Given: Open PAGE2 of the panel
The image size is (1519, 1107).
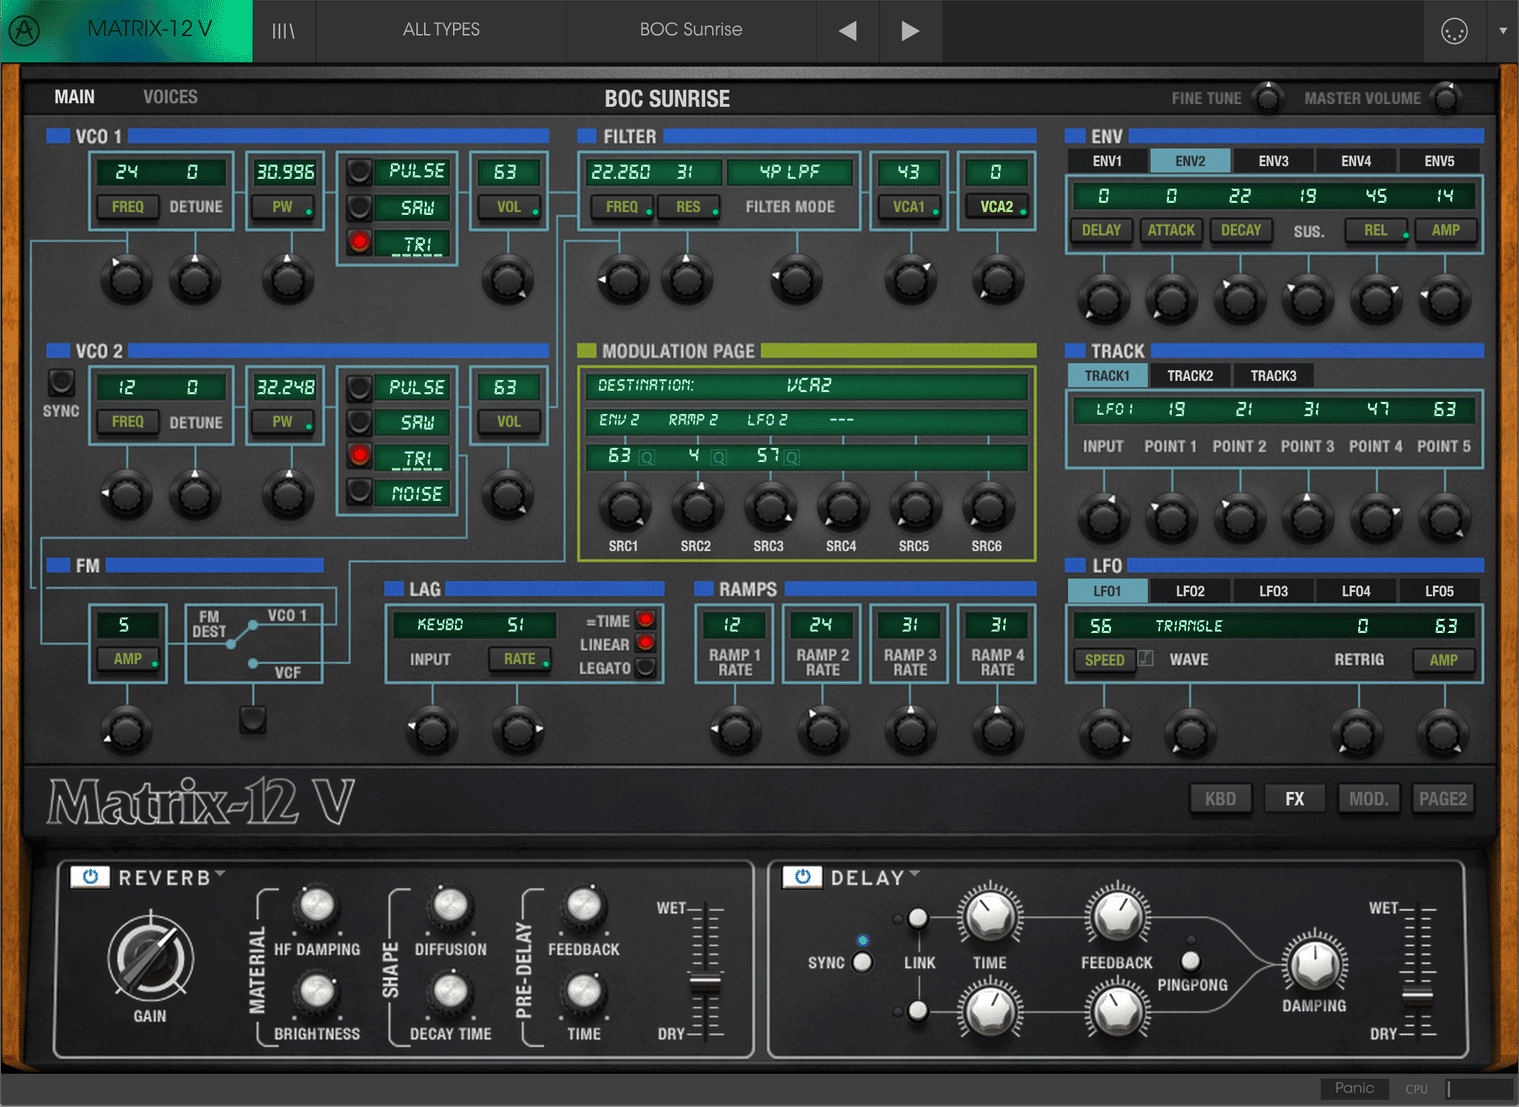Looking at the screenshot, I should (1443, 798).
